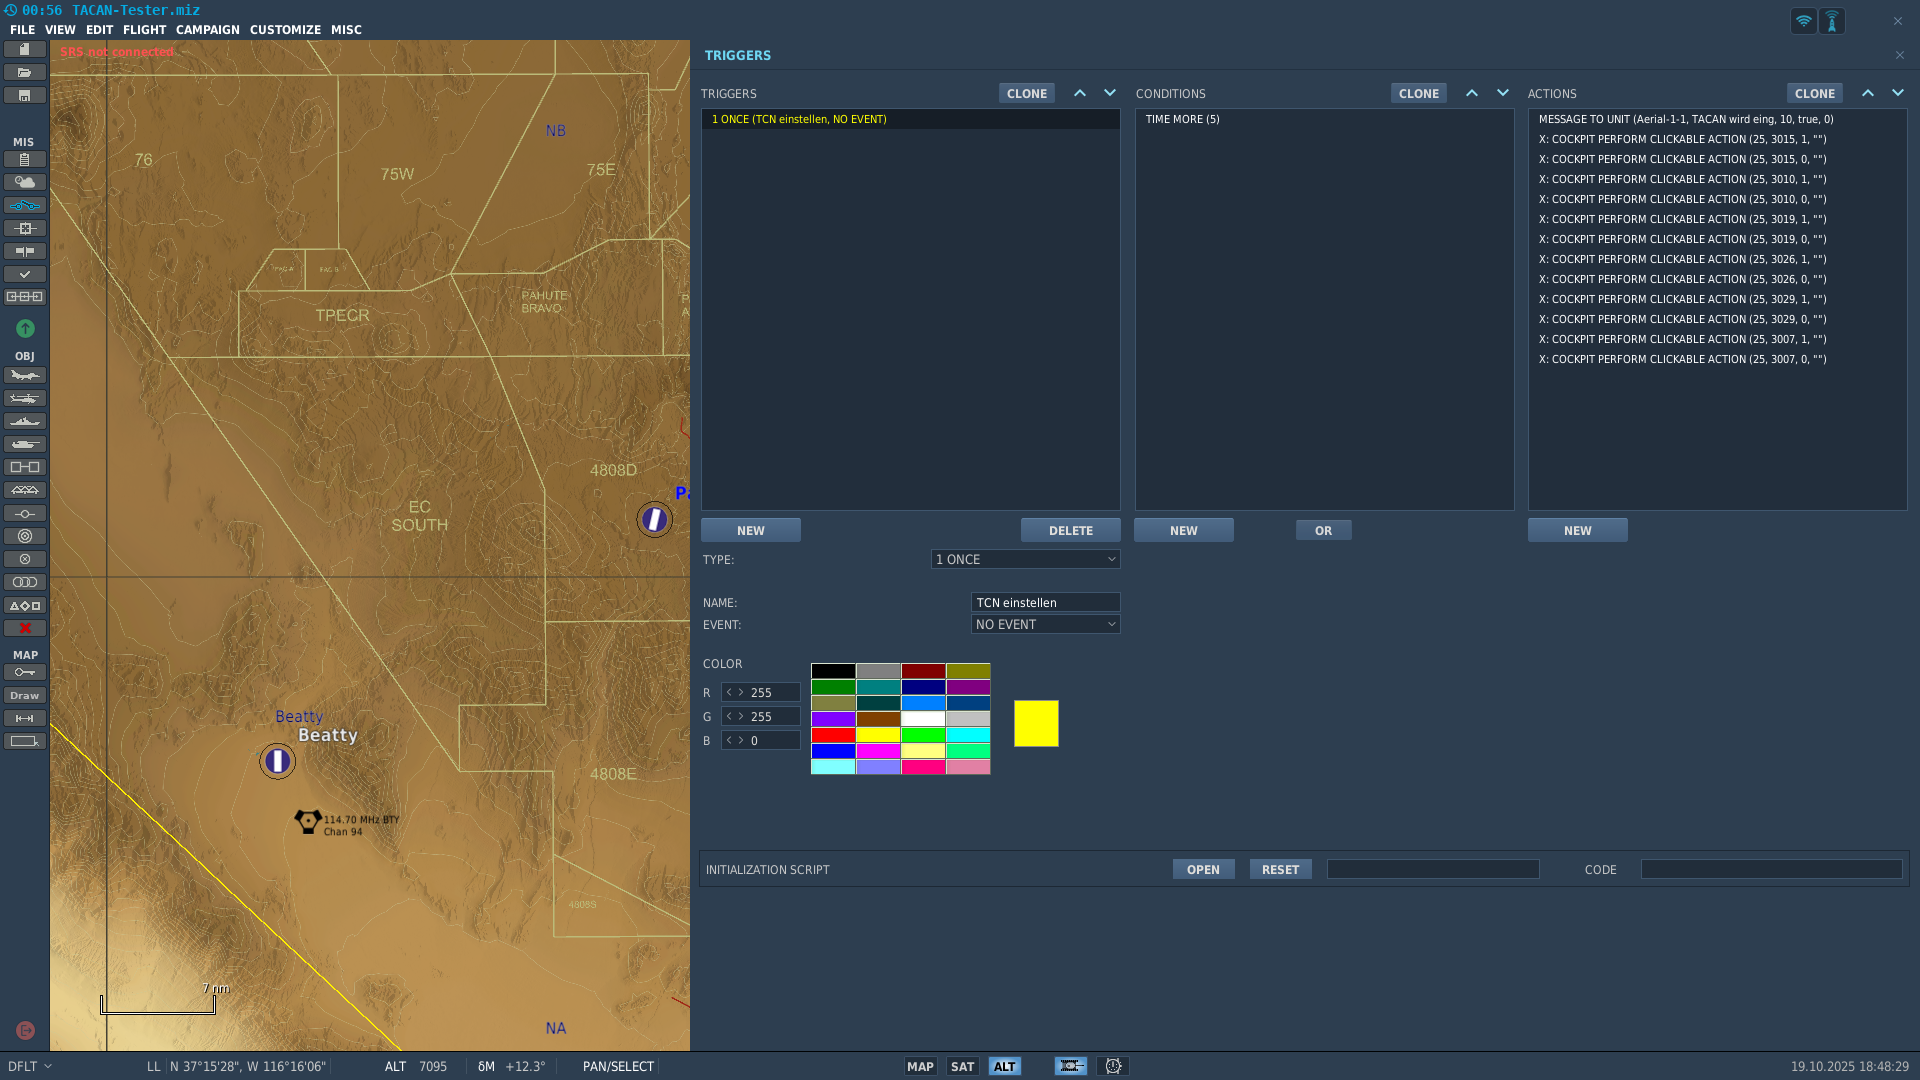Select the ground vehicle tank tool
Viewport: 1920px width, 1080px height.
(25, 444)
